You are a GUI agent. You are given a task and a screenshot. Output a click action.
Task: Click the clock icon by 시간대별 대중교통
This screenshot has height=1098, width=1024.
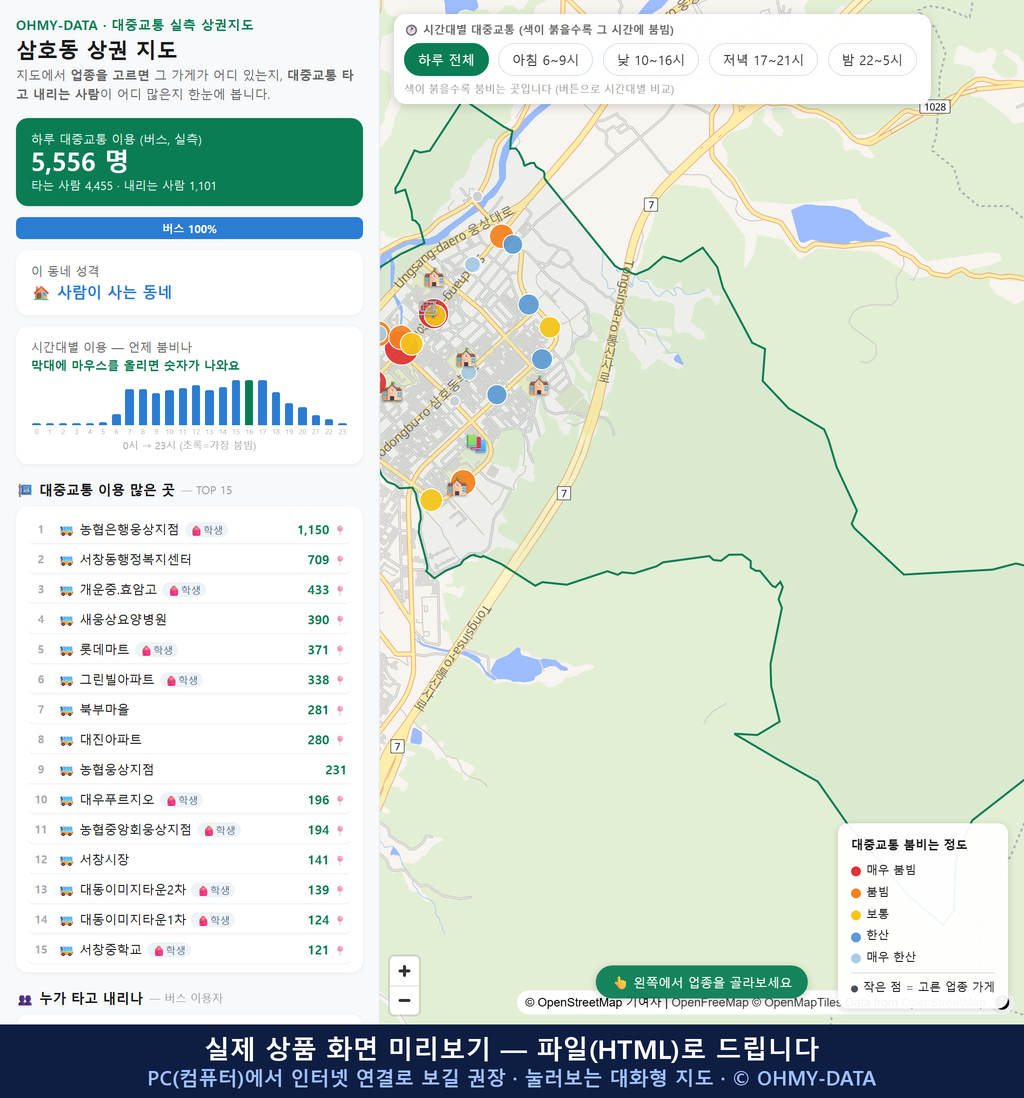pos(411,30)
